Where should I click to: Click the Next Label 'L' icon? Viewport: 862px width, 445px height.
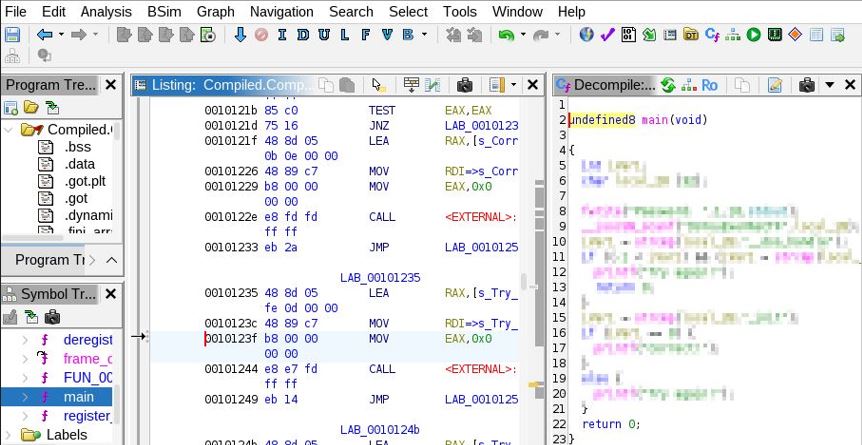click(345, 35)
